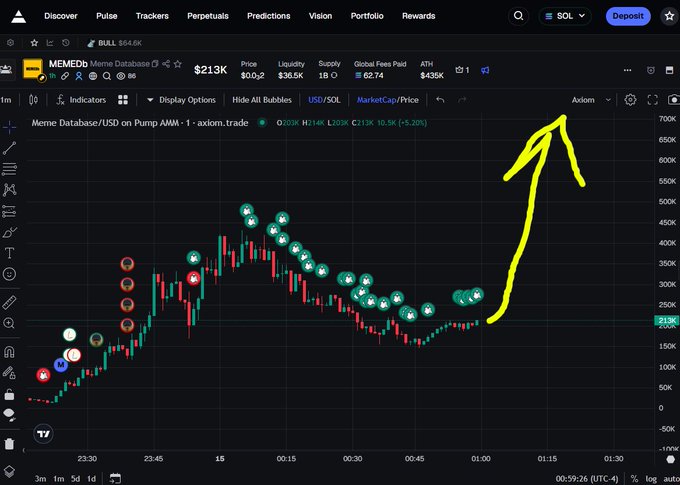Screen dimensions: 680x485
Task: Click Hide All Bubbles
Action: point(262,100)
